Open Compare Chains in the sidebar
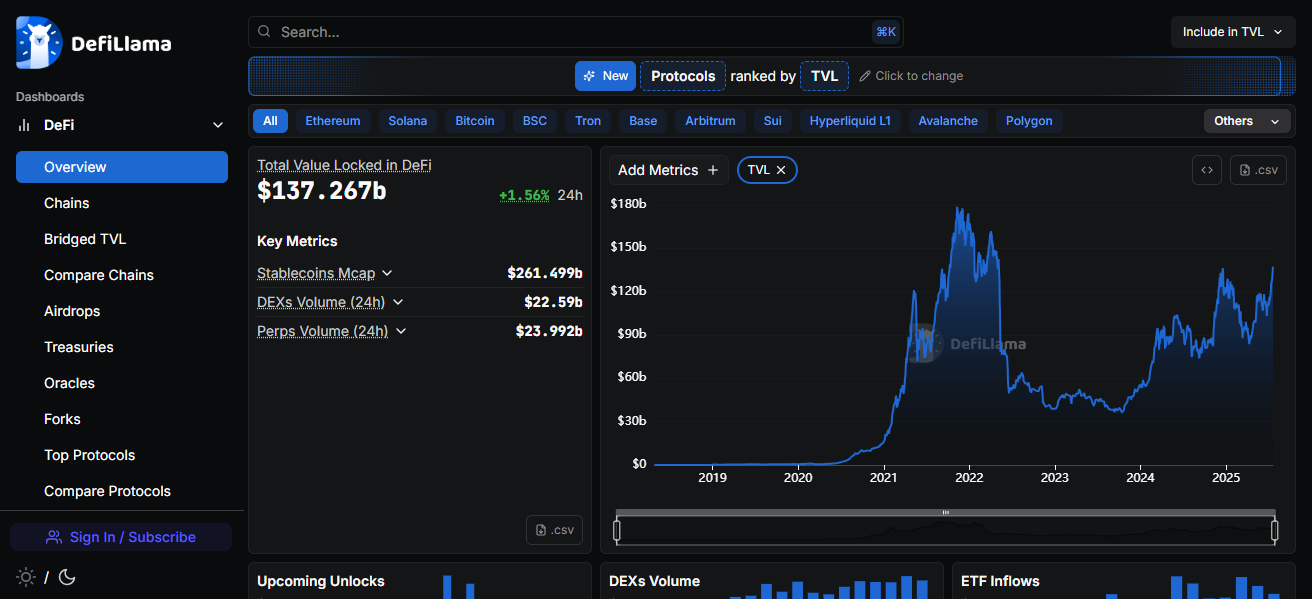1312x599 pixels. tap(122, 275)
